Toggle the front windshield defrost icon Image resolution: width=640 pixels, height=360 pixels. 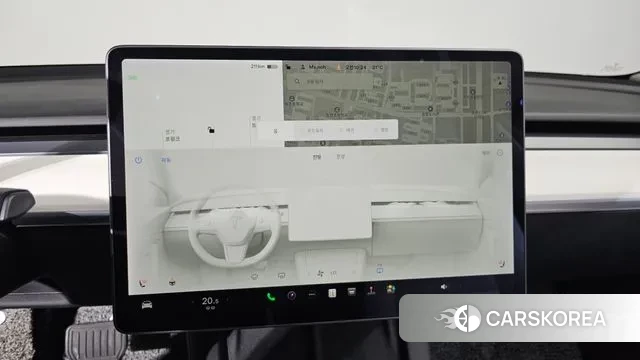(254, 276)
